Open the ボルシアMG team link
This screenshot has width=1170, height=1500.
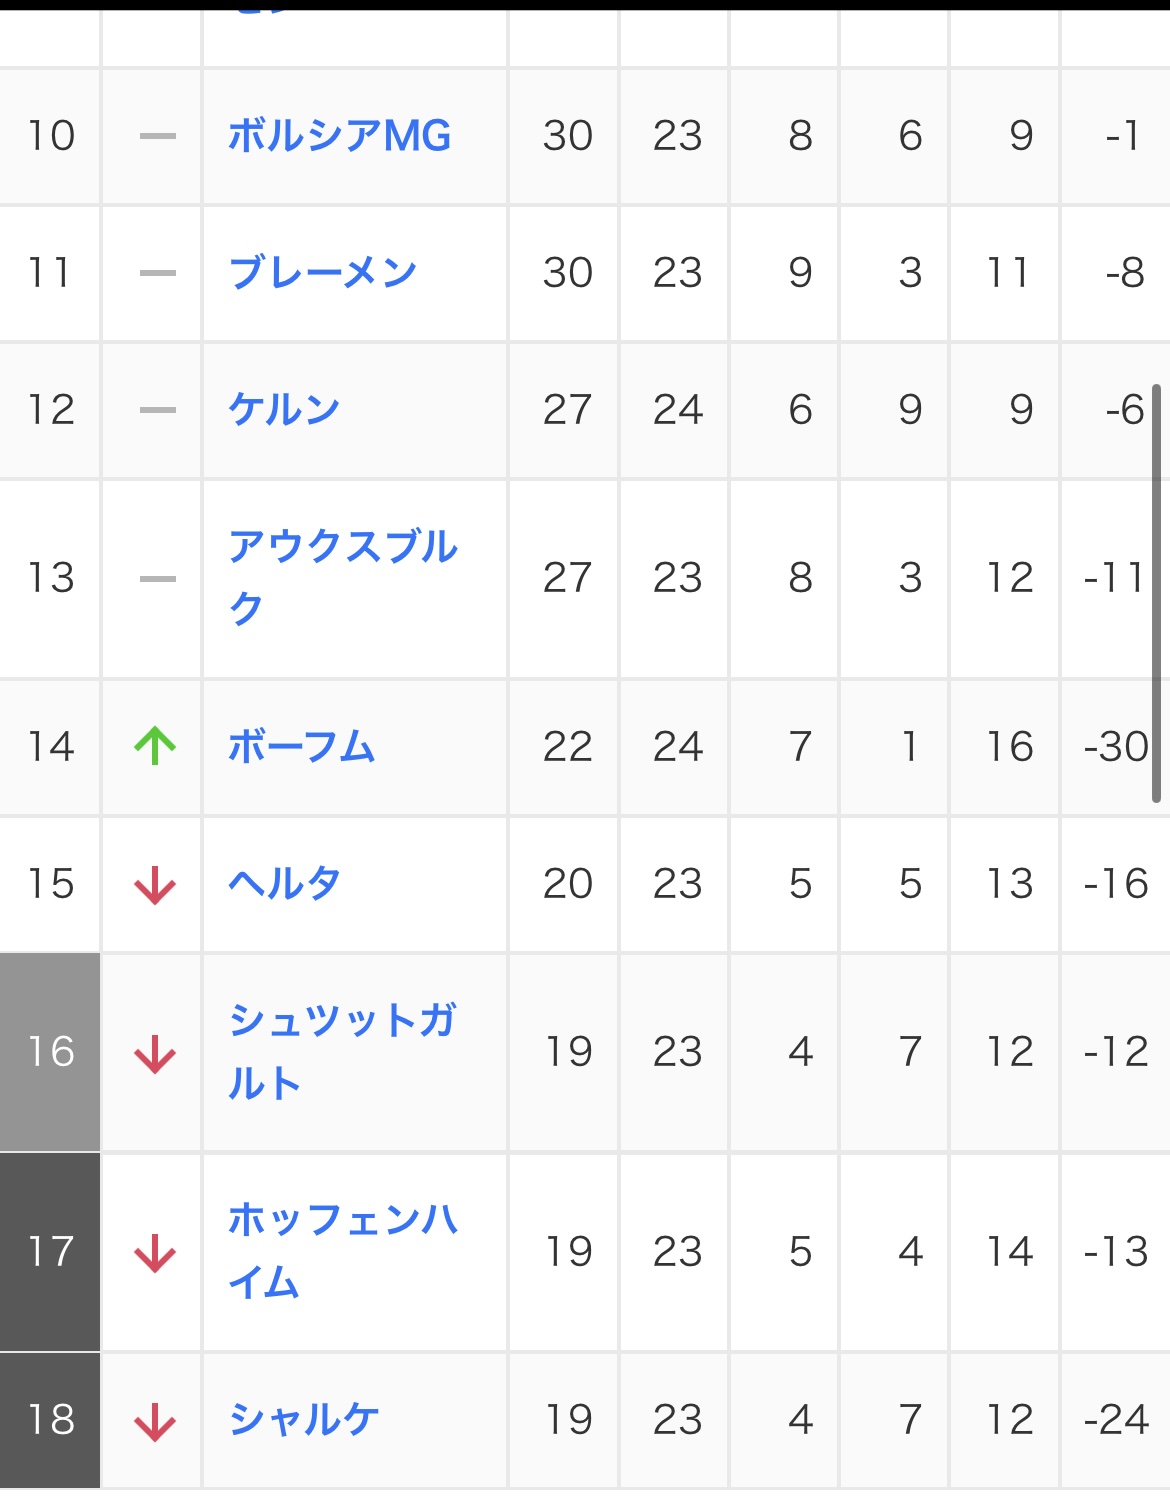tap(339, 136)
